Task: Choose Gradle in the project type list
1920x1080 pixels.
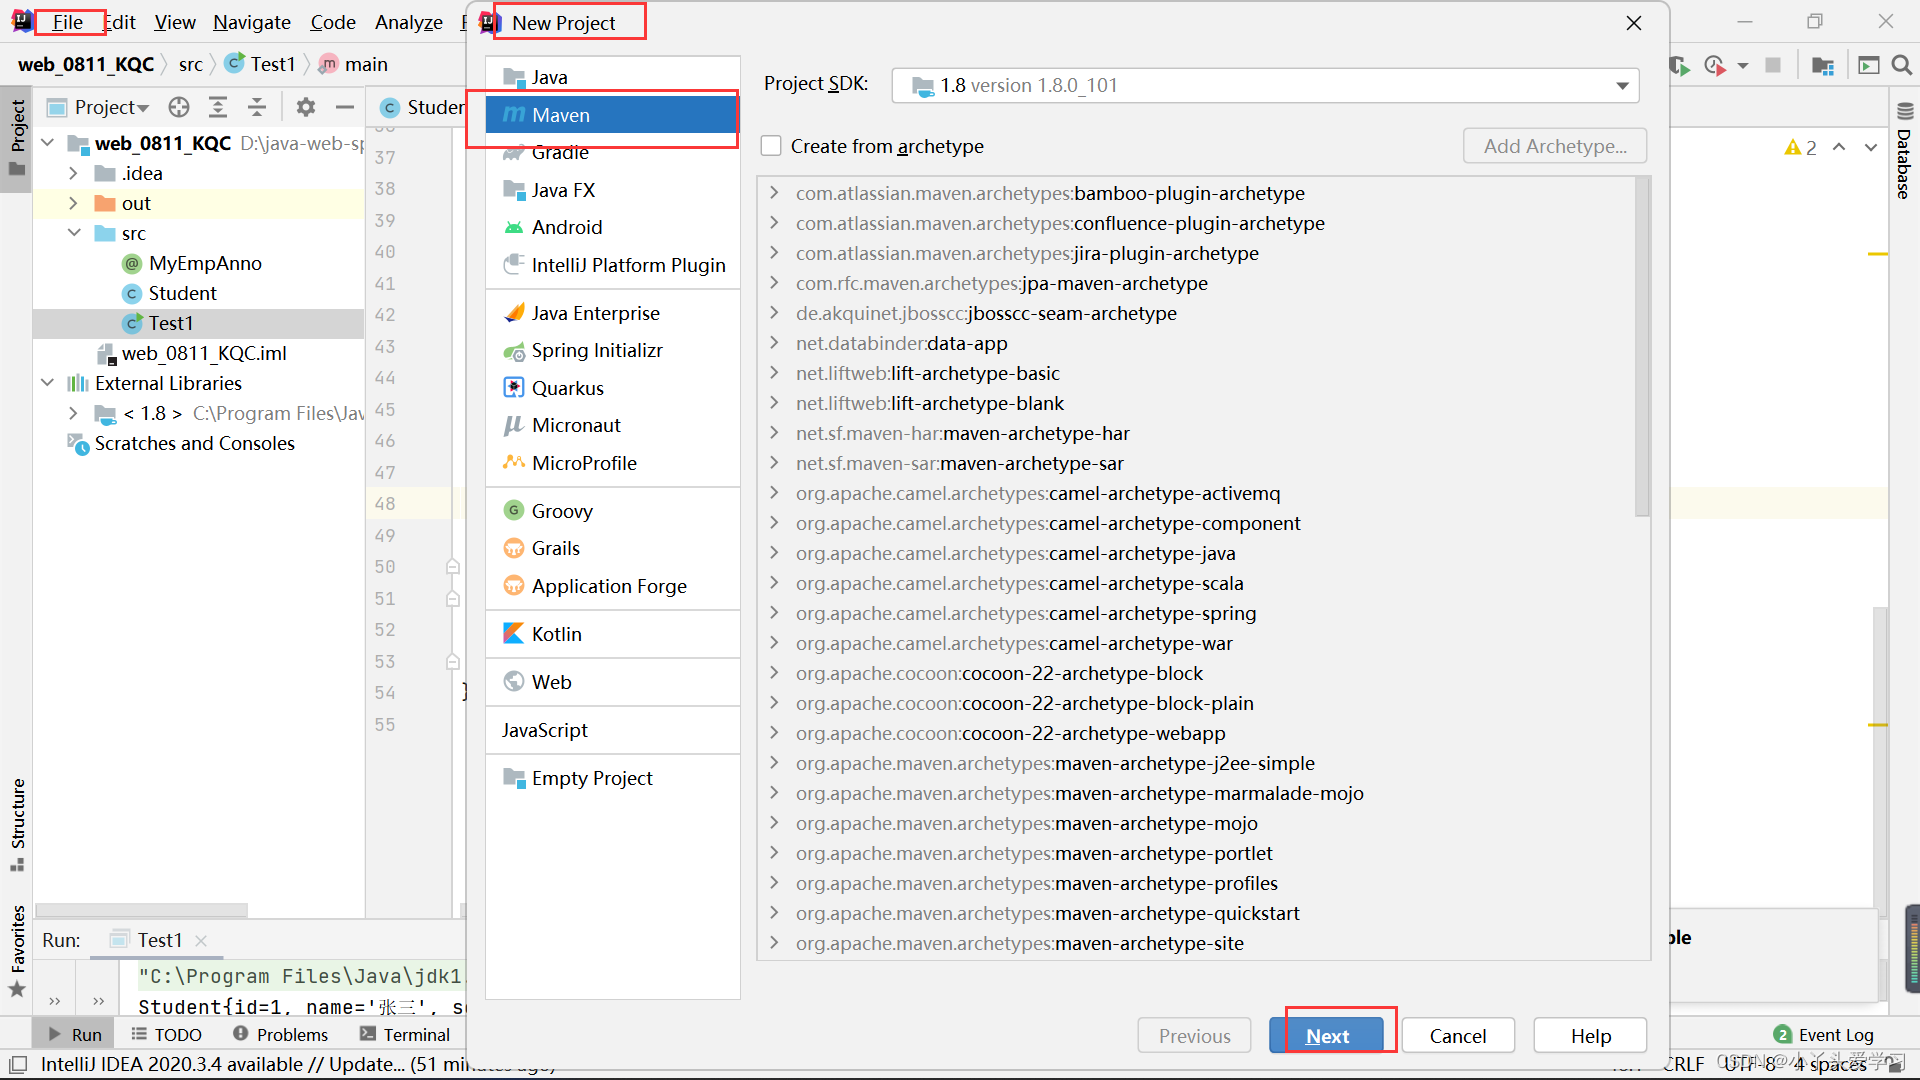Action: [612, 152]
